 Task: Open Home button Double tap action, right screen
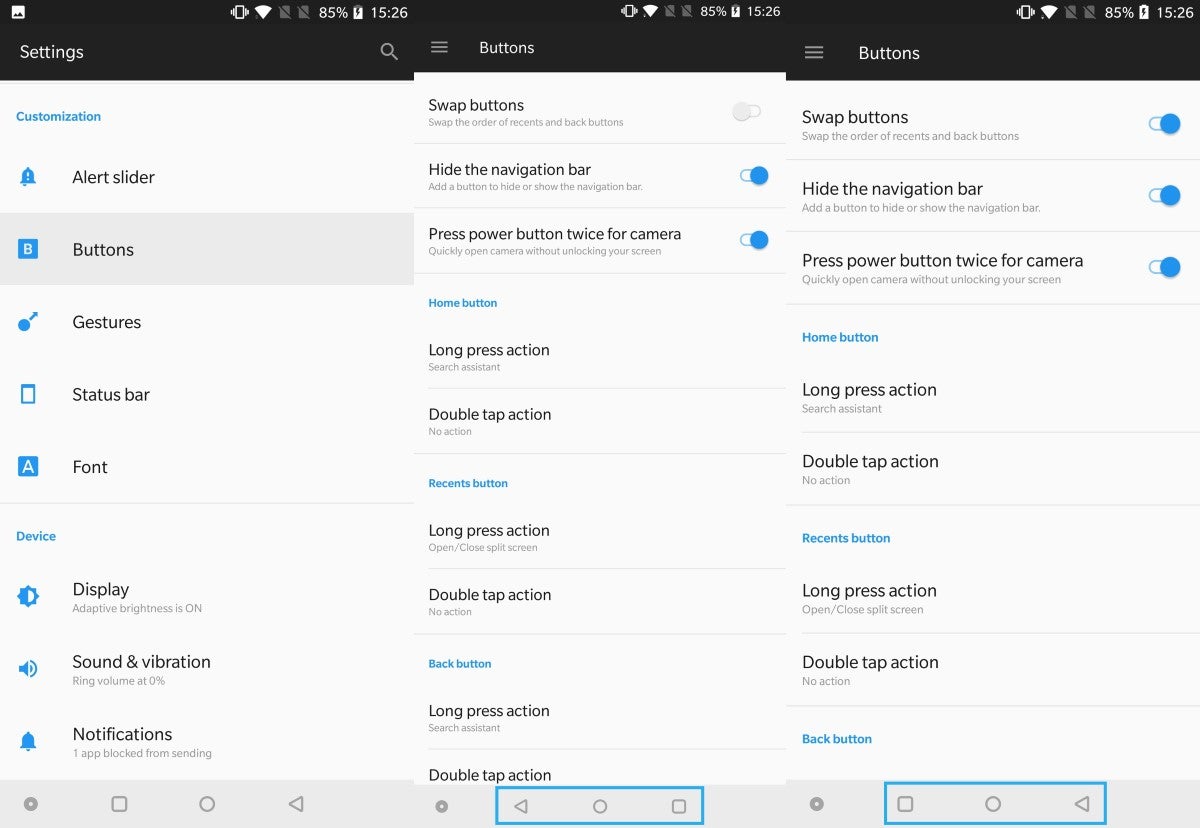(x=993, y=469)
